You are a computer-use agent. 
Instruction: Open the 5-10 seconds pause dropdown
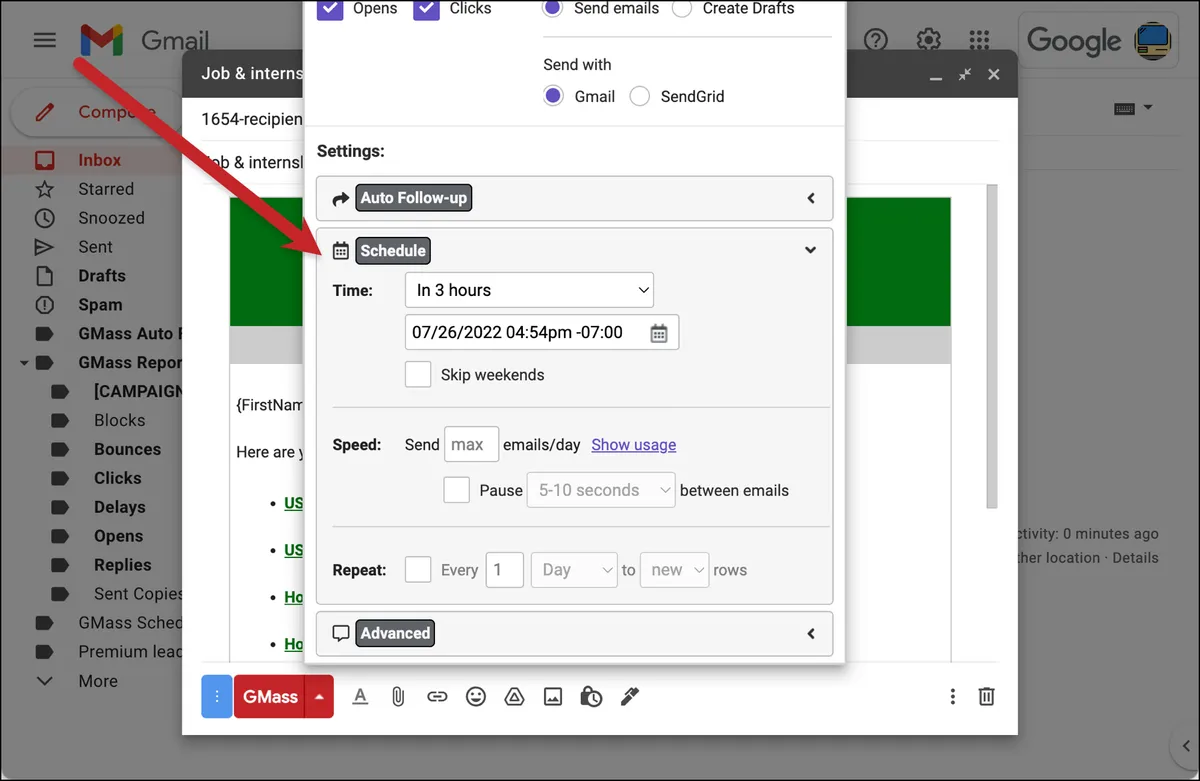click(601, 490)
